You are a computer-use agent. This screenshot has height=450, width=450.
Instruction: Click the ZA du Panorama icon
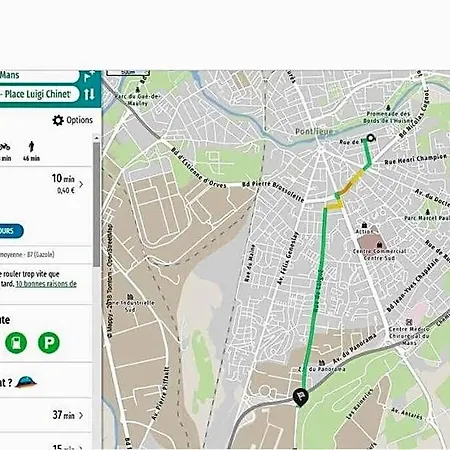(321, 363)
